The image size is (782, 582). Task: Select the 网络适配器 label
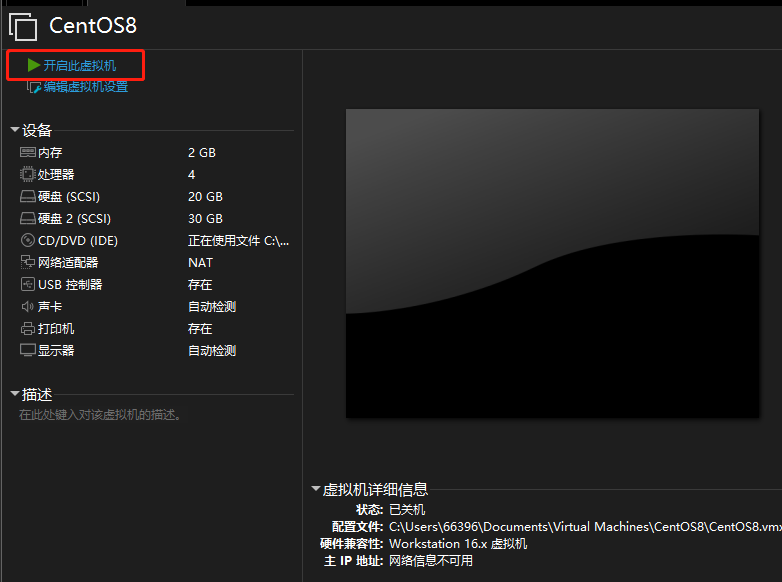68,263
